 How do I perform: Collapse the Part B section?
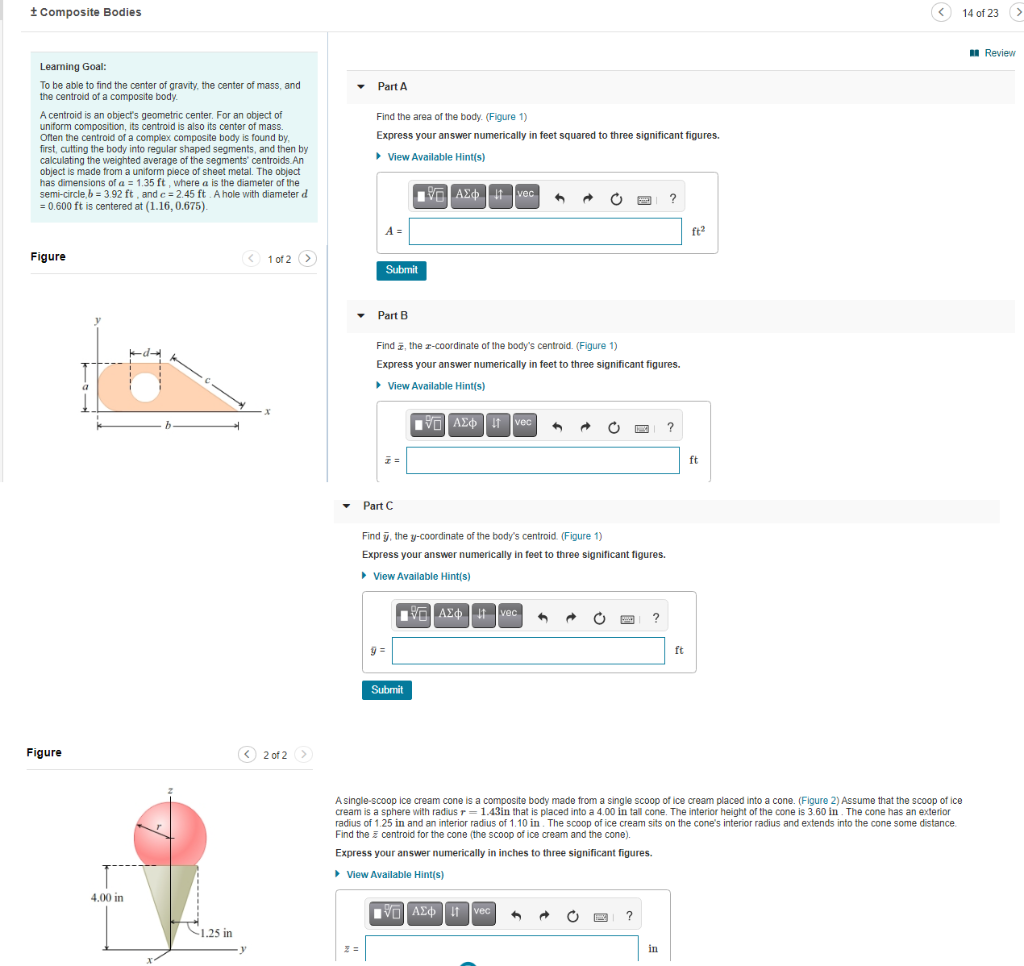pos(360,315)
